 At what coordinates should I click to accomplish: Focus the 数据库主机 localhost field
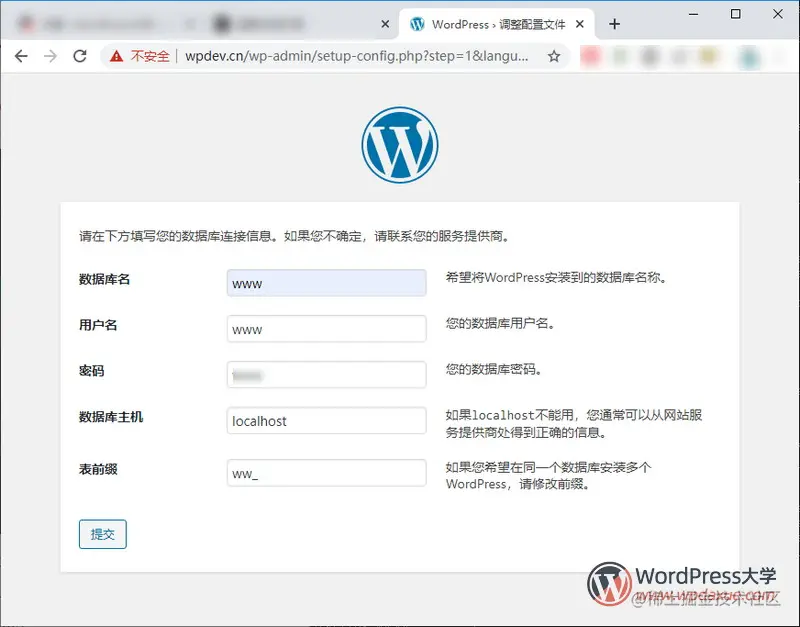[x=327, y=420]
